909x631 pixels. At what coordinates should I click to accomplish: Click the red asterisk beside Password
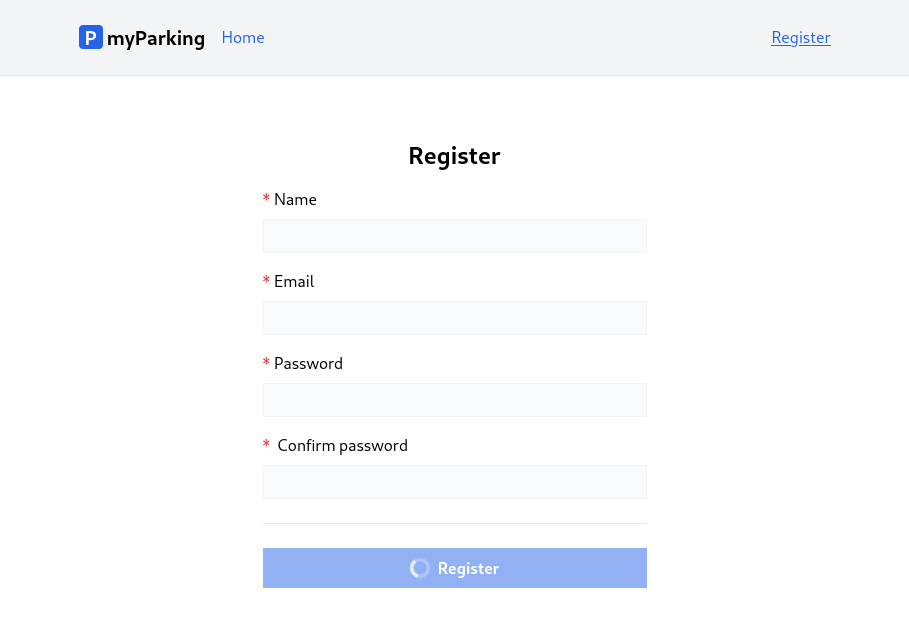266,362
